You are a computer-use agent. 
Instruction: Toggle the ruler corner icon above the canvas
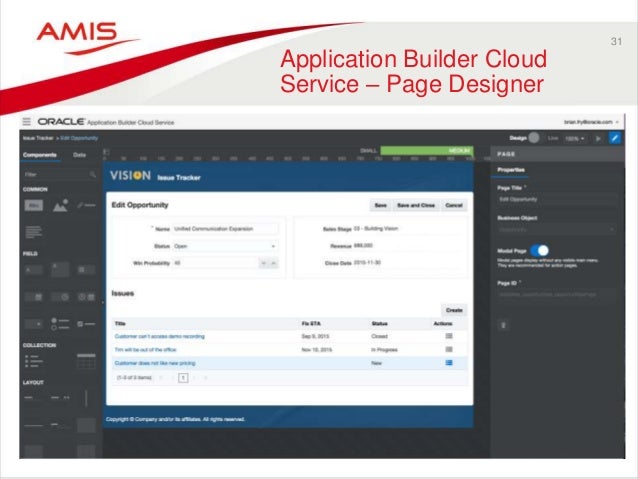(106, 152)
